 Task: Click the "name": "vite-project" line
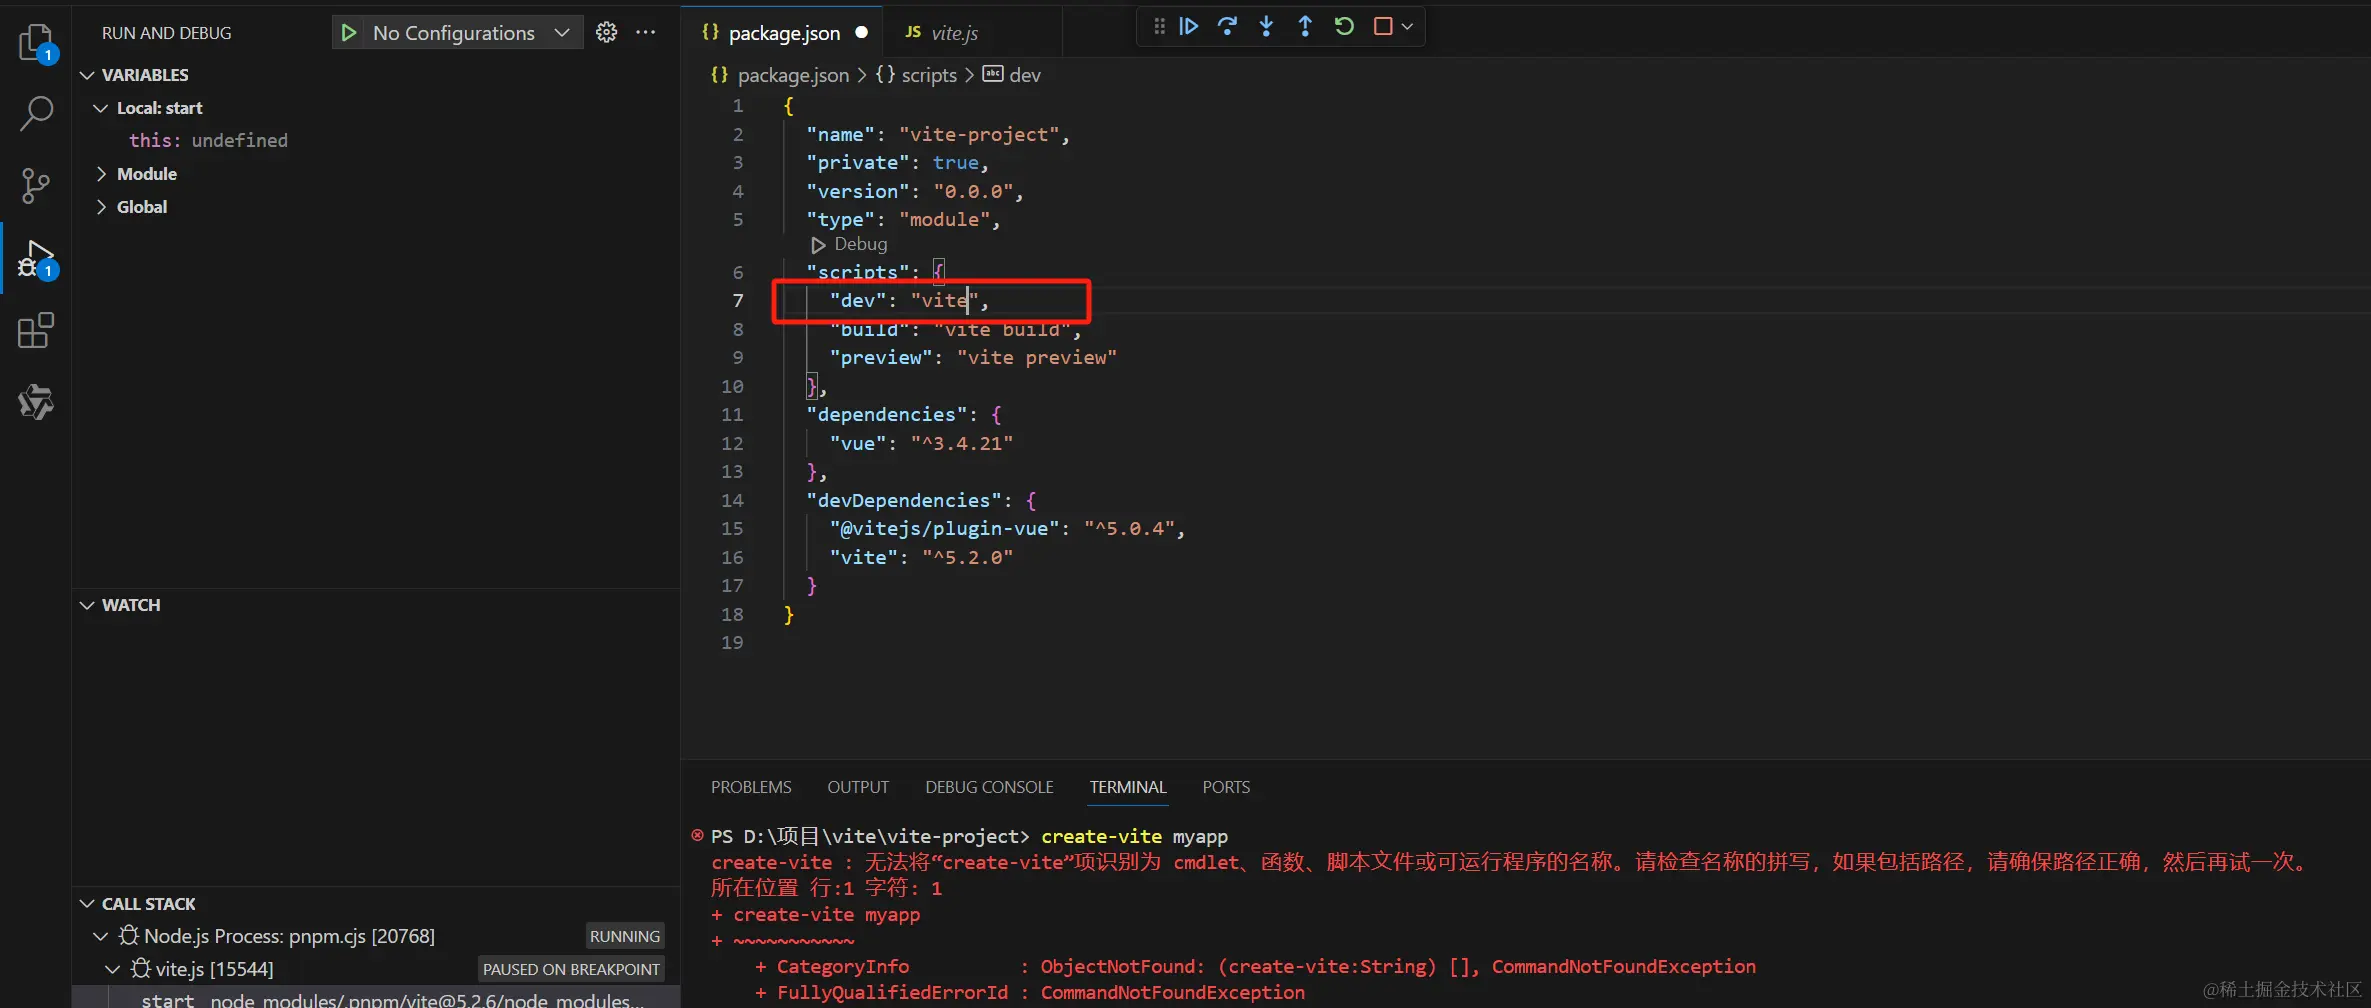tap(938, 134)
